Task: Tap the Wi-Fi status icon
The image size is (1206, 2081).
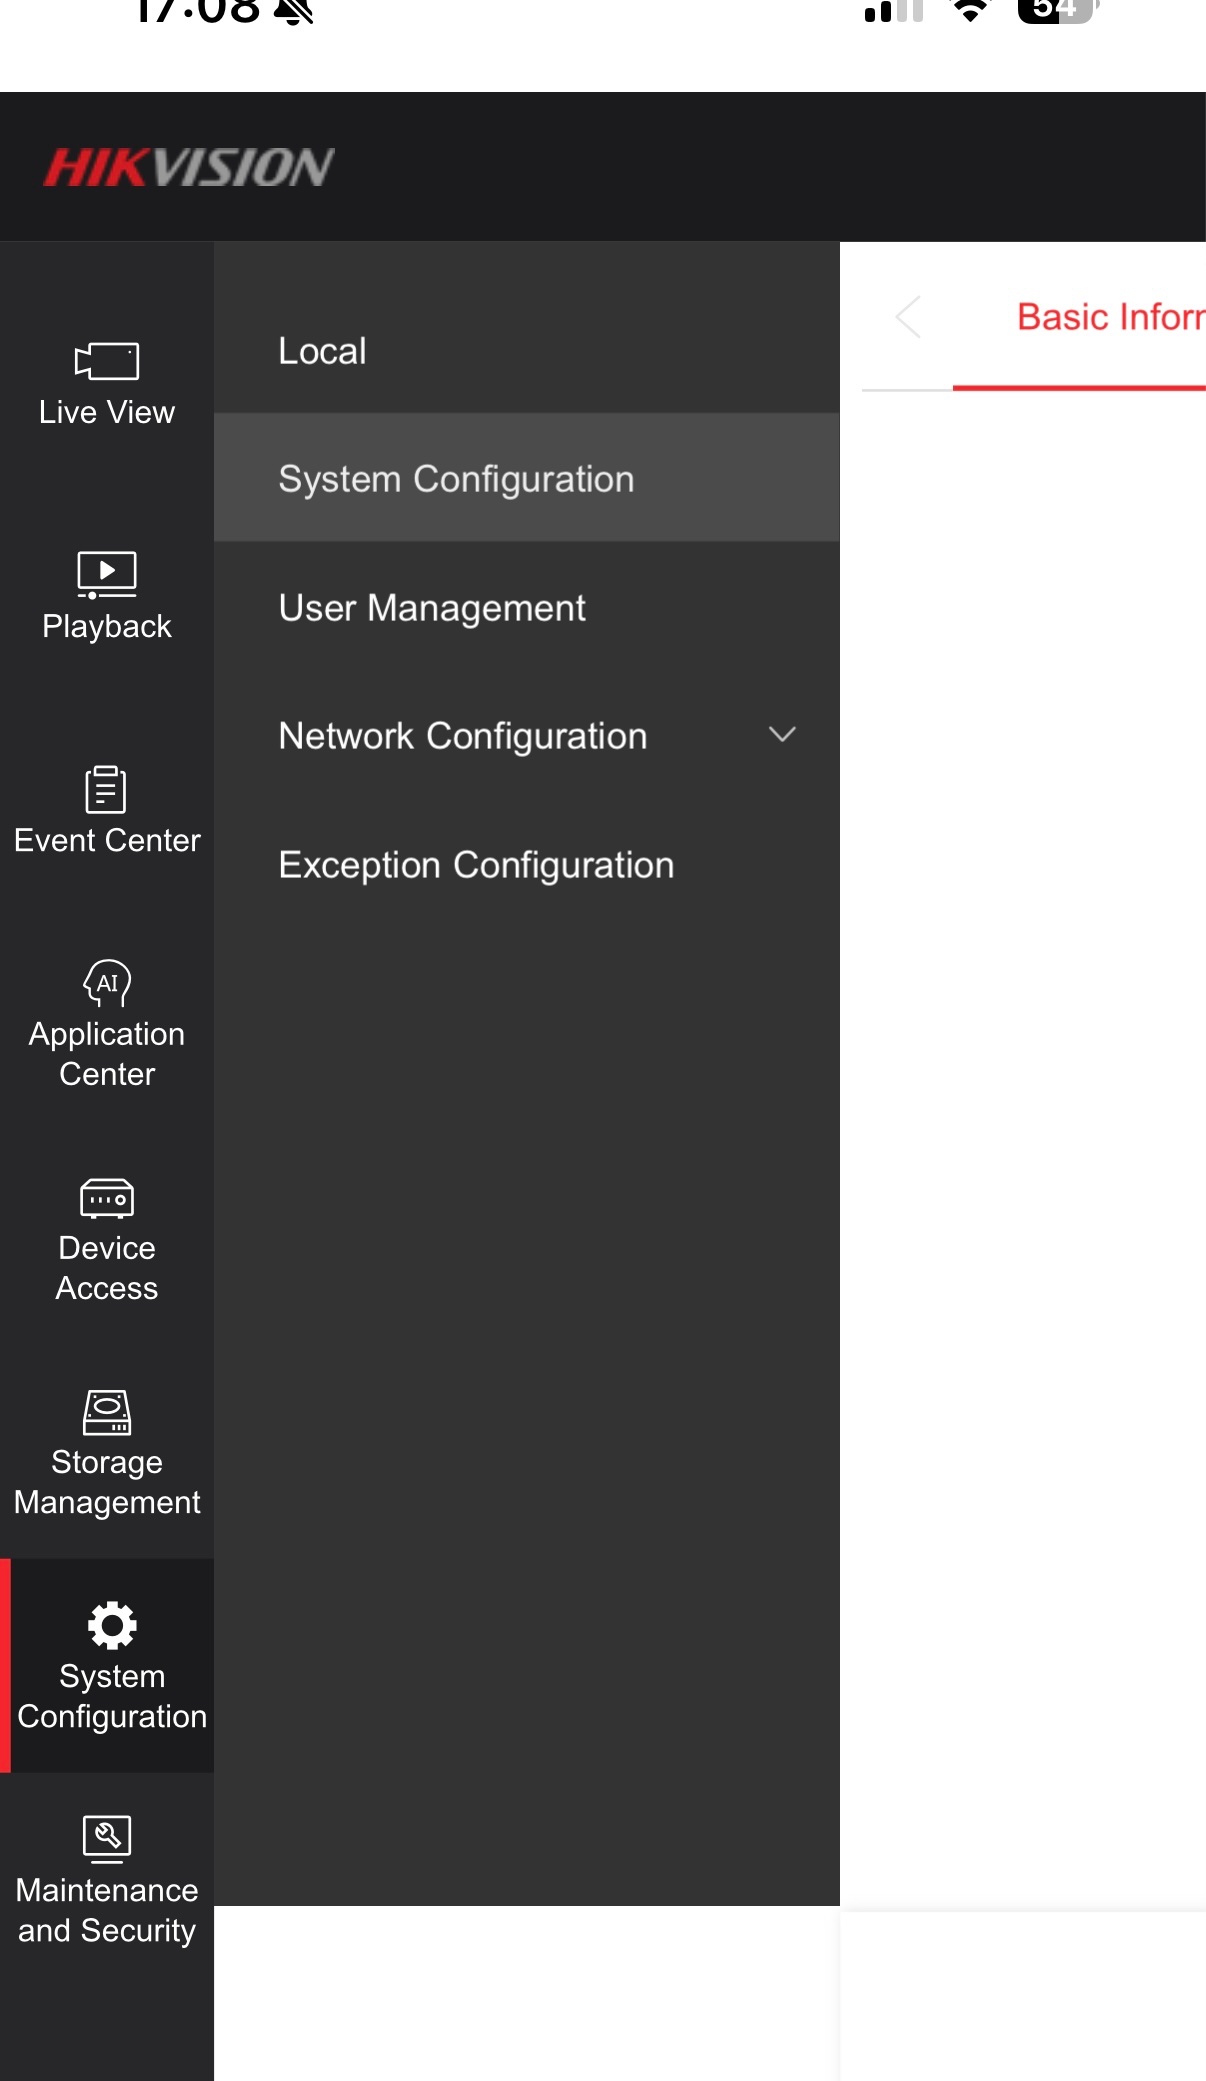Action: [x=969, y=10]
